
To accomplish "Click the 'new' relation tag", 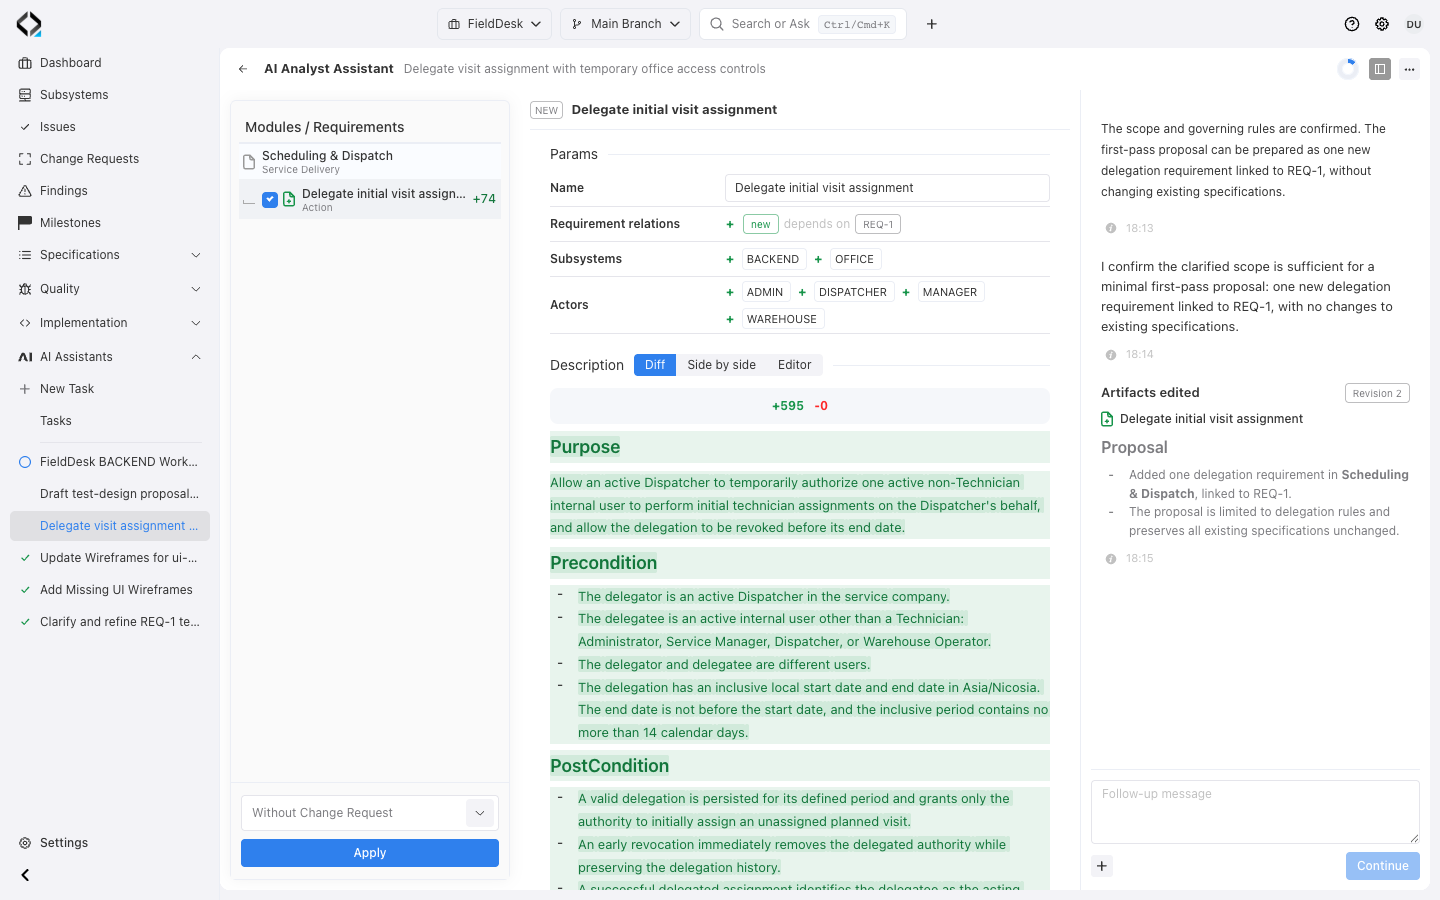I will coord(761,224).
